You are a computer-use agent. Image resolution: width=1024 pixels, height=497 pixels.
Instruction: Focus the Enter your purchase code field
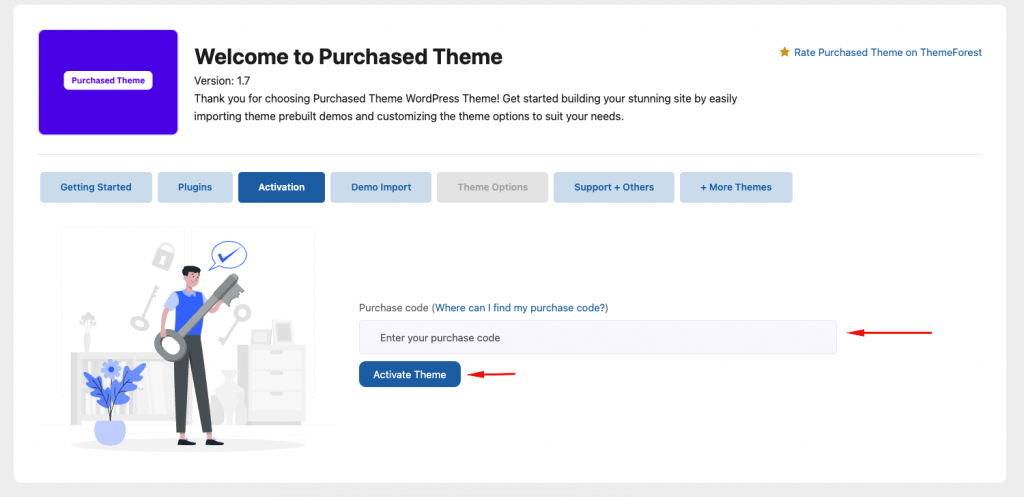pyautogui.click(x=597, y=337)
